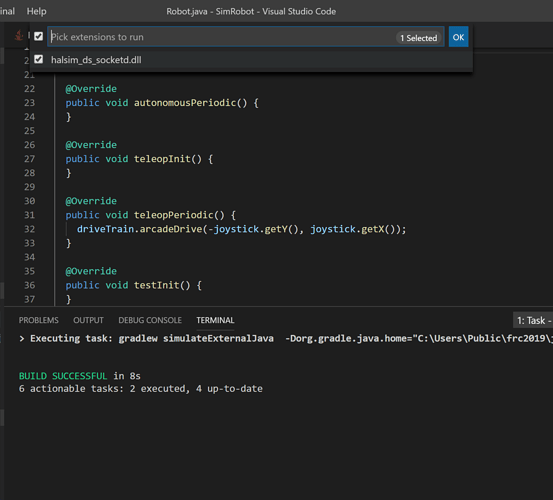Click the @Override annotation above testInit
553x500 pixels.
tap(91, 271)
